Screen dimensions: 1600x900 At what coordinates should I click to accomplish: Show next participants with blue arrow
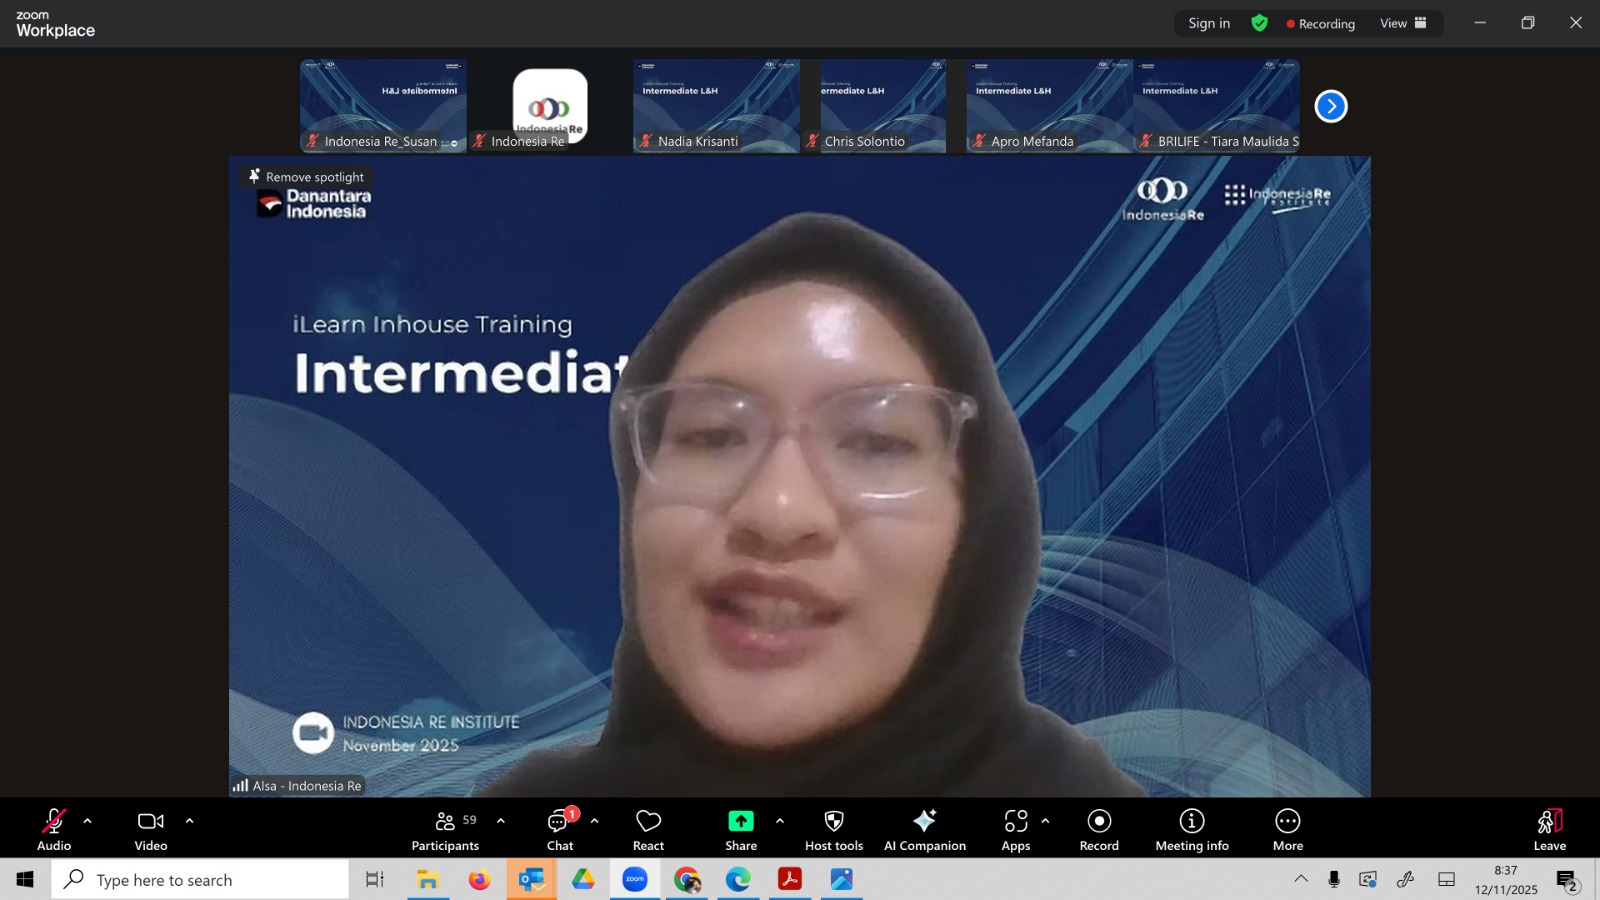[x=1330, y=106]
